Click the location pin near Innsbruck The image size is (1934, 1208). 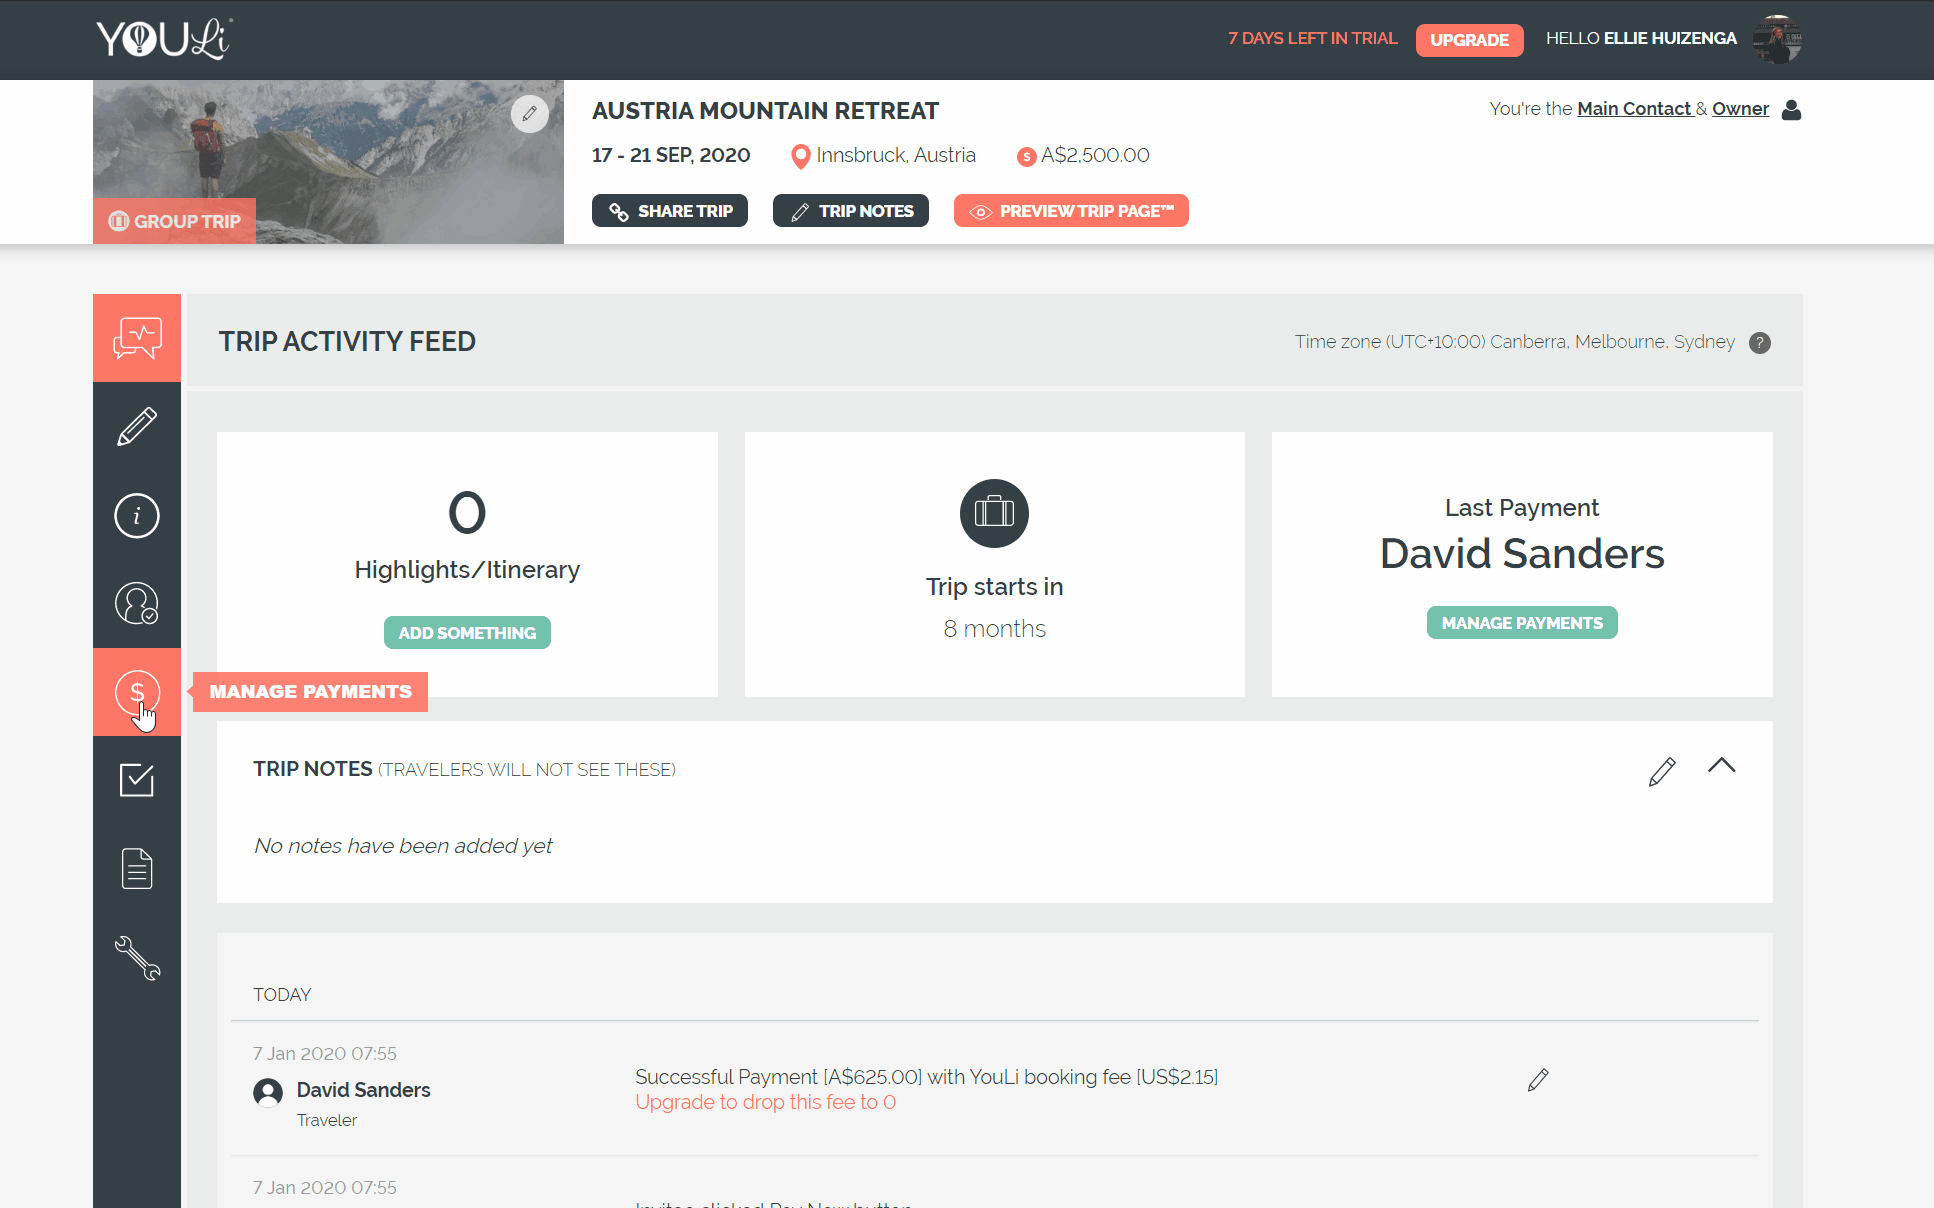pyautogui.click(x=800, y=156)
